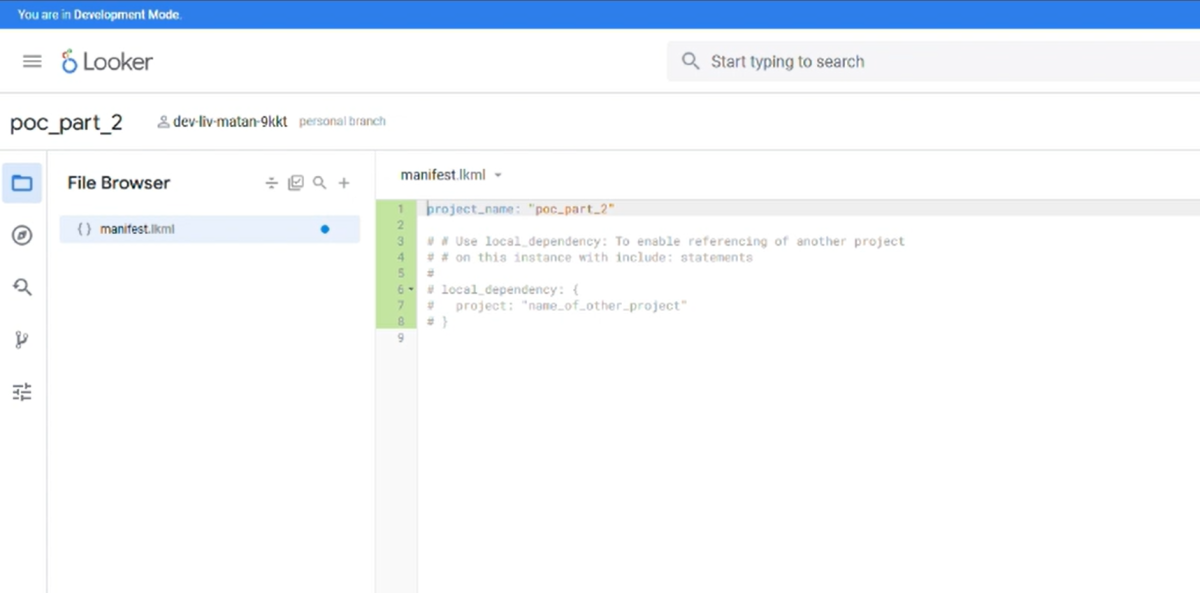
Task: Click the blue unsaved changes dot on manifest.lkml
Action: tap(324, 228)
